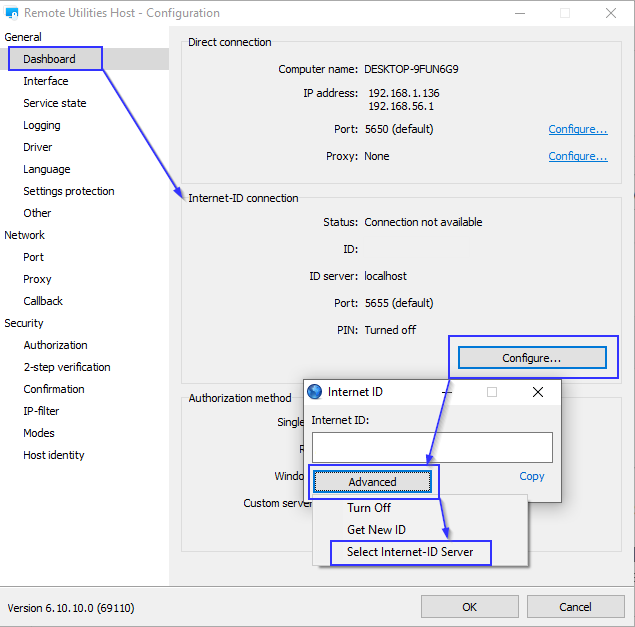Select Interface in the sidebar

coord(46,81)
